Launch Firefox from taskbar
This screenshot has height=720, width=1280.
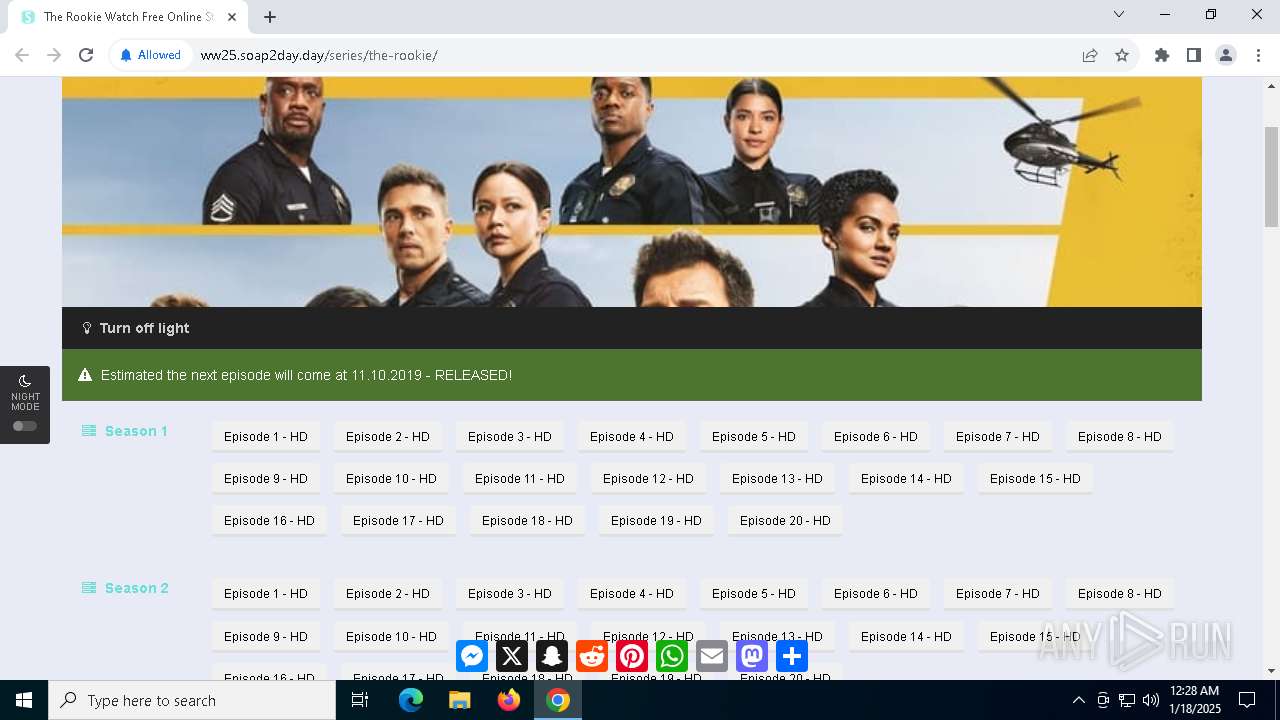(x=509, y=700)
